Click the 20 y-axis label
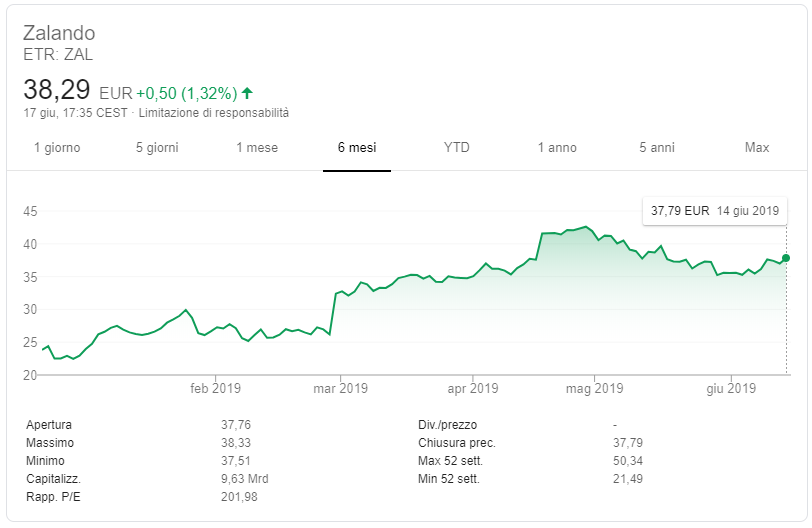Screen dimensions: 812x528 click(x=30, y=375)
